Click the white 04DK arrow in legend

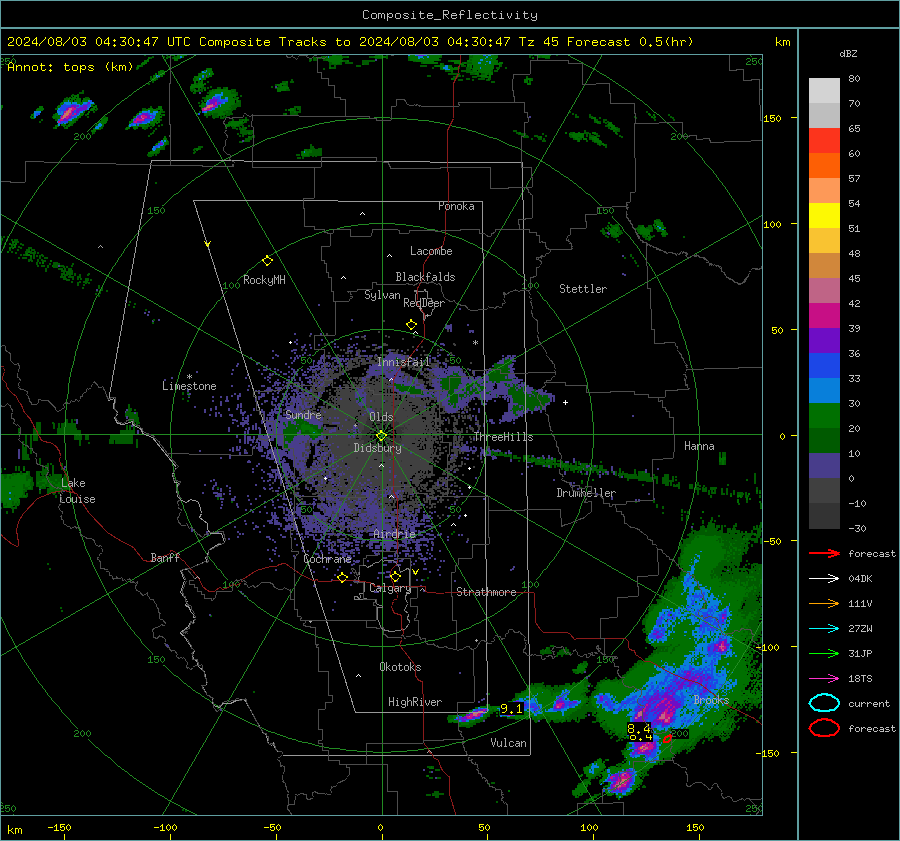click(x=824, y=579)
